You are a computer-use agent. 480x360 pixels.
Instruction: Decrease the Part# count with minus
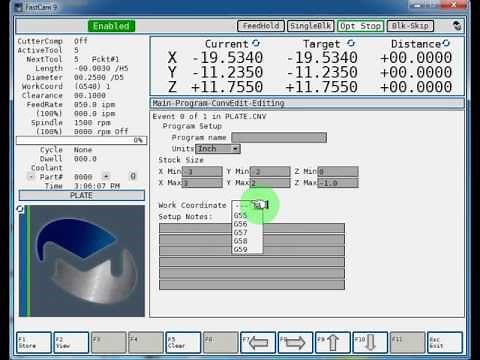pos(31,176)
